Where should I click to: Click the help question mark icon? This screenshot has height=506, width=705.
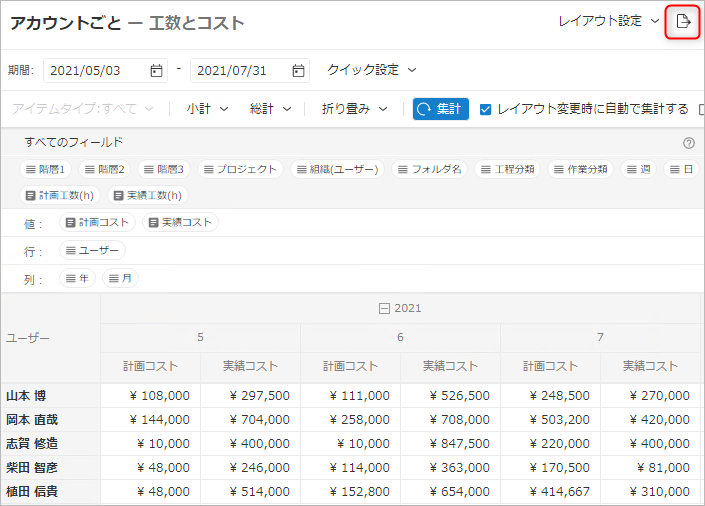(688, 143)
